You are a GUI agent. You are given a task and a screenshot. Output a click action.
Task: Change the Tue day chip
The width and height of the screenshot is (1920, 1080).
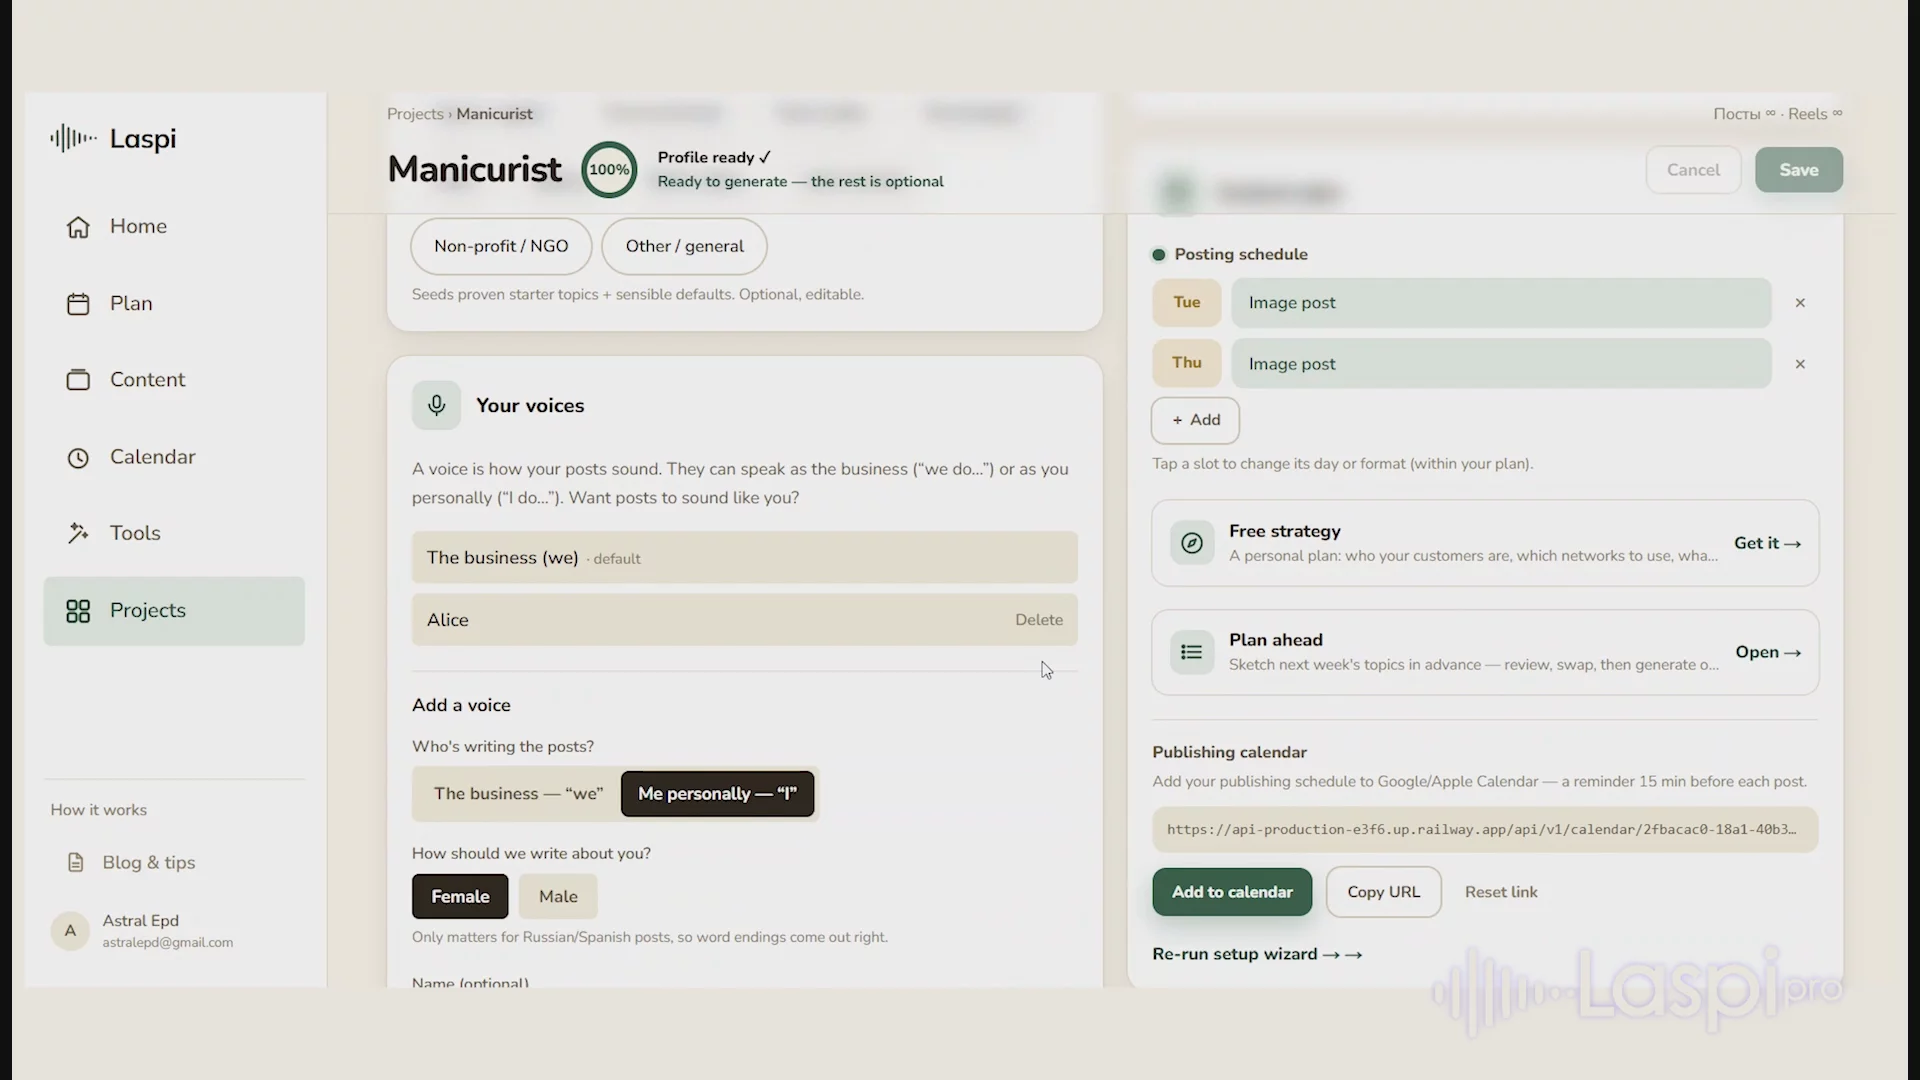click(x=1187, y=302)
